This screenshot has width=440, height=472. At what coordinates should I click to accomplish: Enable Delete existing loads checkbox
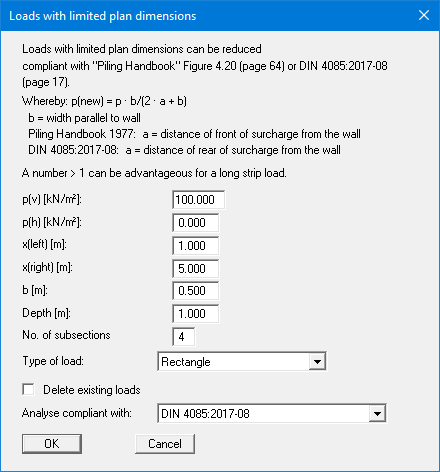click(x=28, y=389)
